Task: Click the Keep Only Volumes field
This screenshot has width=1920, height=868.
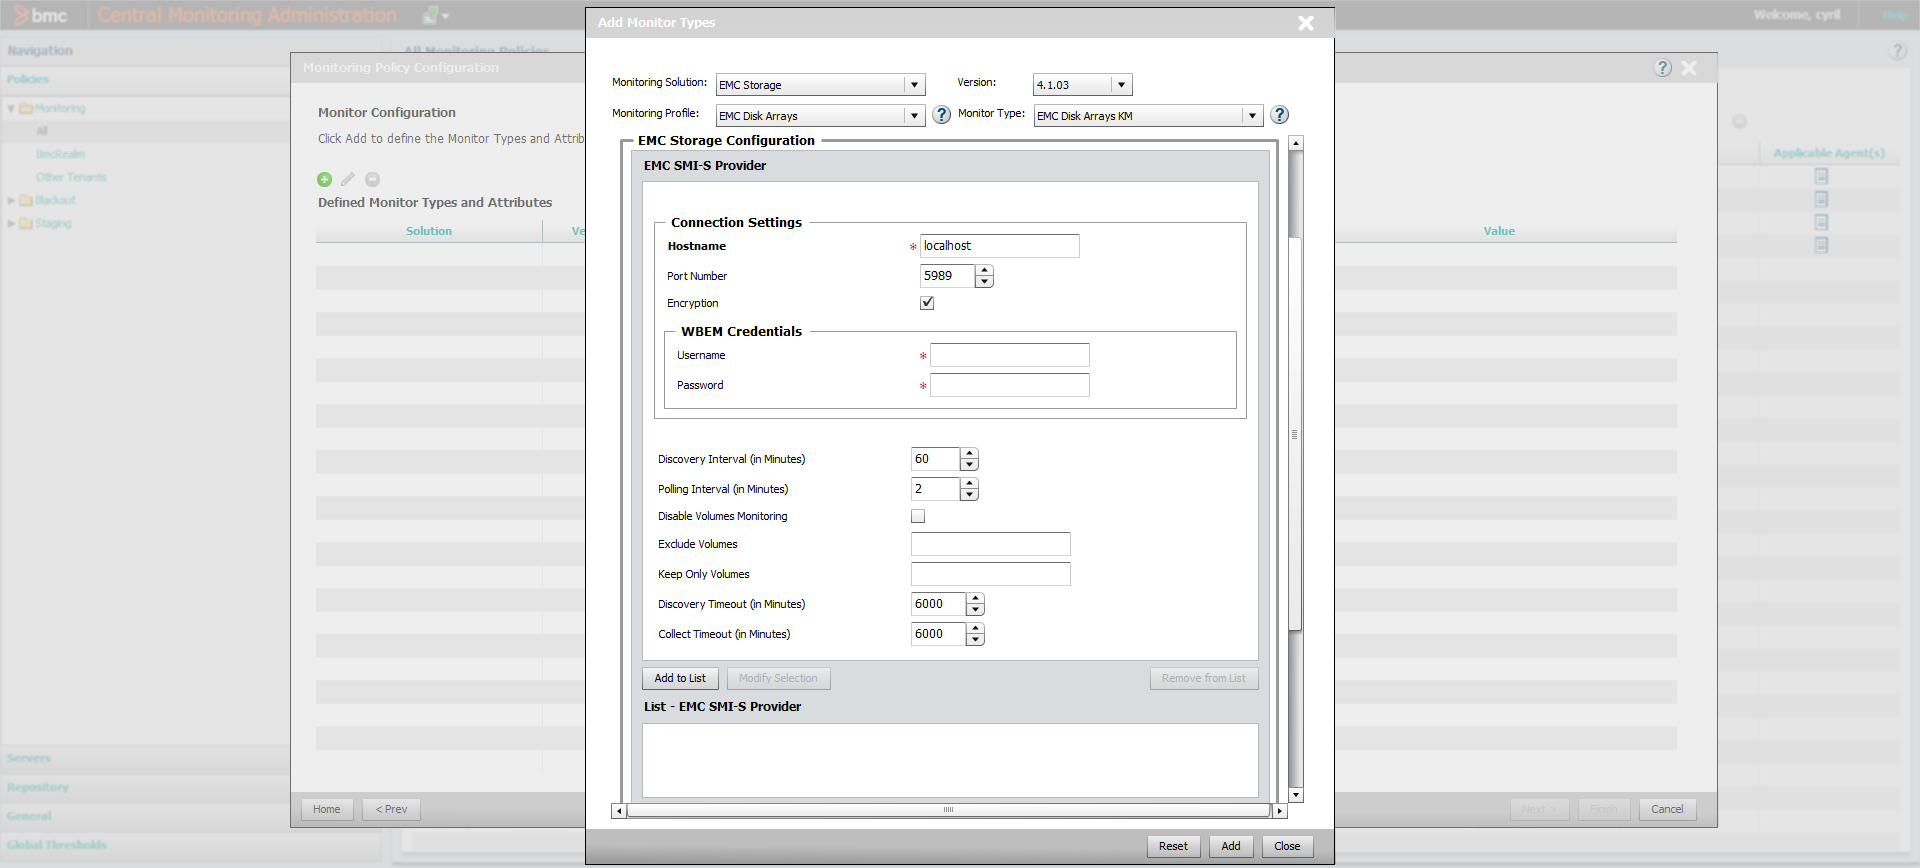Action: pyautogui.click(x=990, y=574)
